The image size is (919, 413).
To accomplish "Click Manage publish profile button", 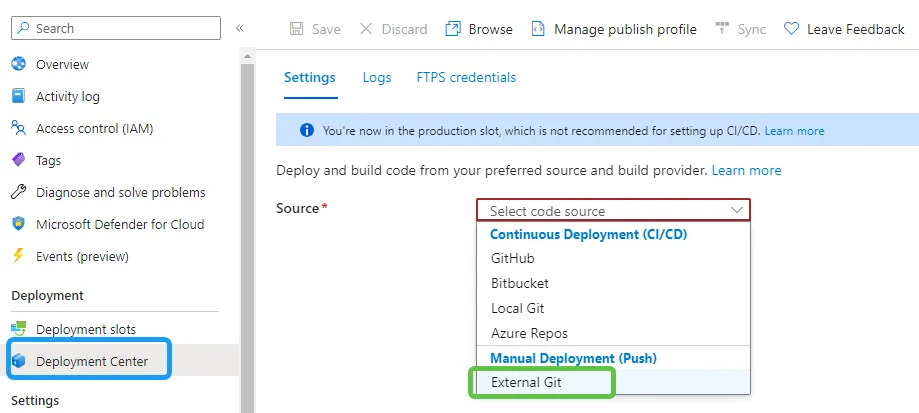I will (613, 29).
